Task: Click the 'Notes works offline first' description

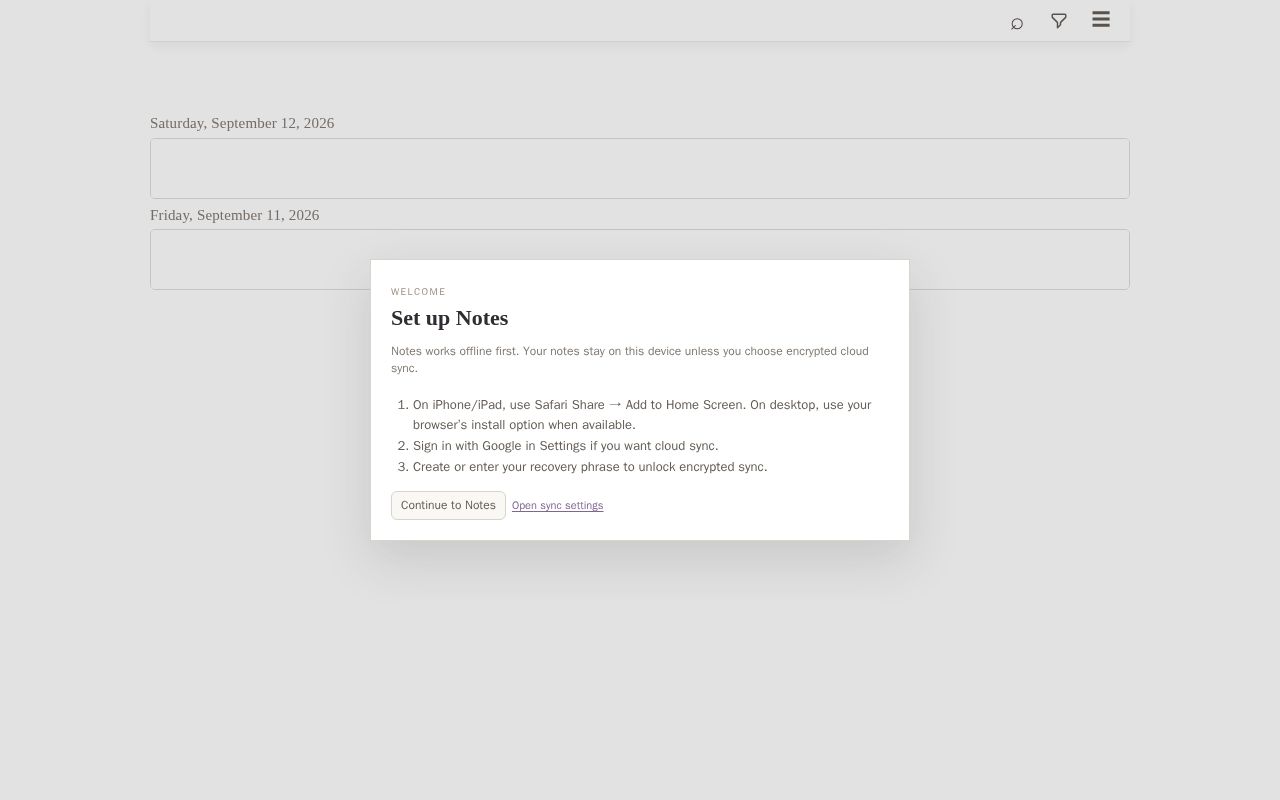Action: [x=630, y=359]
